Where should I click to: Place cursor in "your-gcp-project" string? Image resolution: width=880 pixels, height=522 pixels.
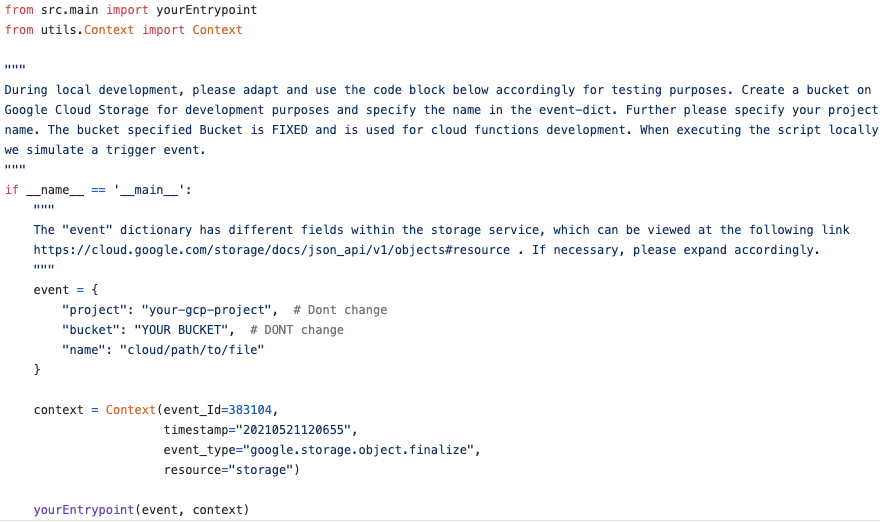206,310
